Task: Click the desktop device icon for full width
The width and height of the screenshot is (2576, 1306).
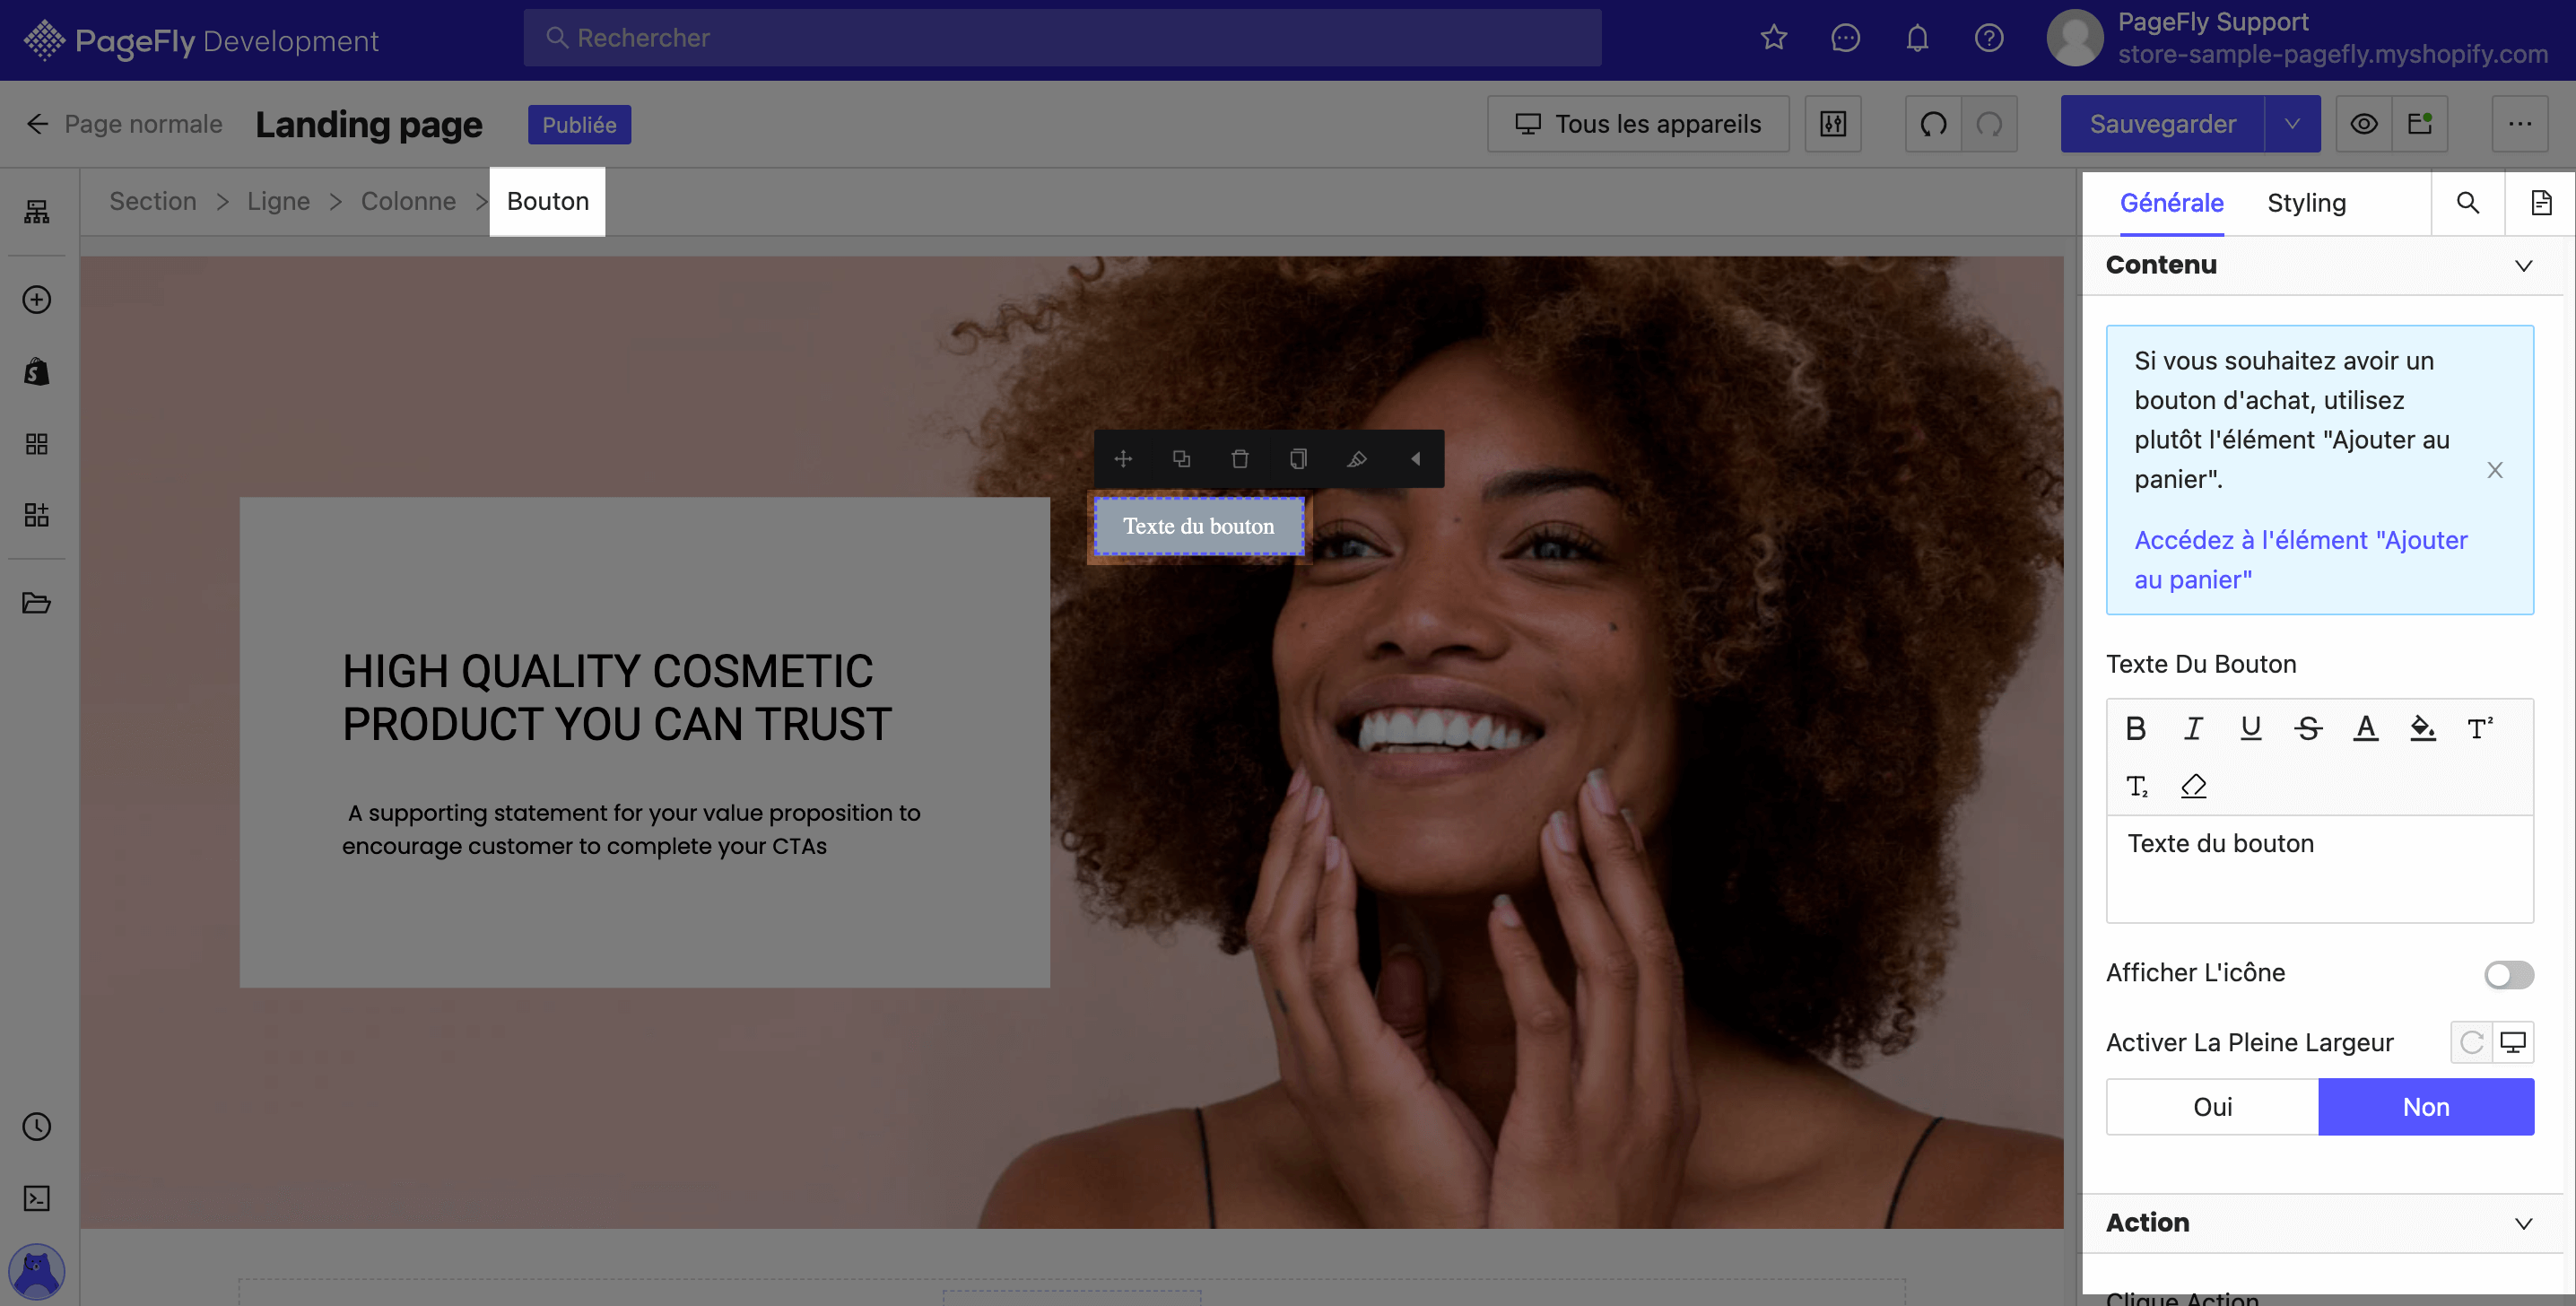Action: pos(2513,1043)
